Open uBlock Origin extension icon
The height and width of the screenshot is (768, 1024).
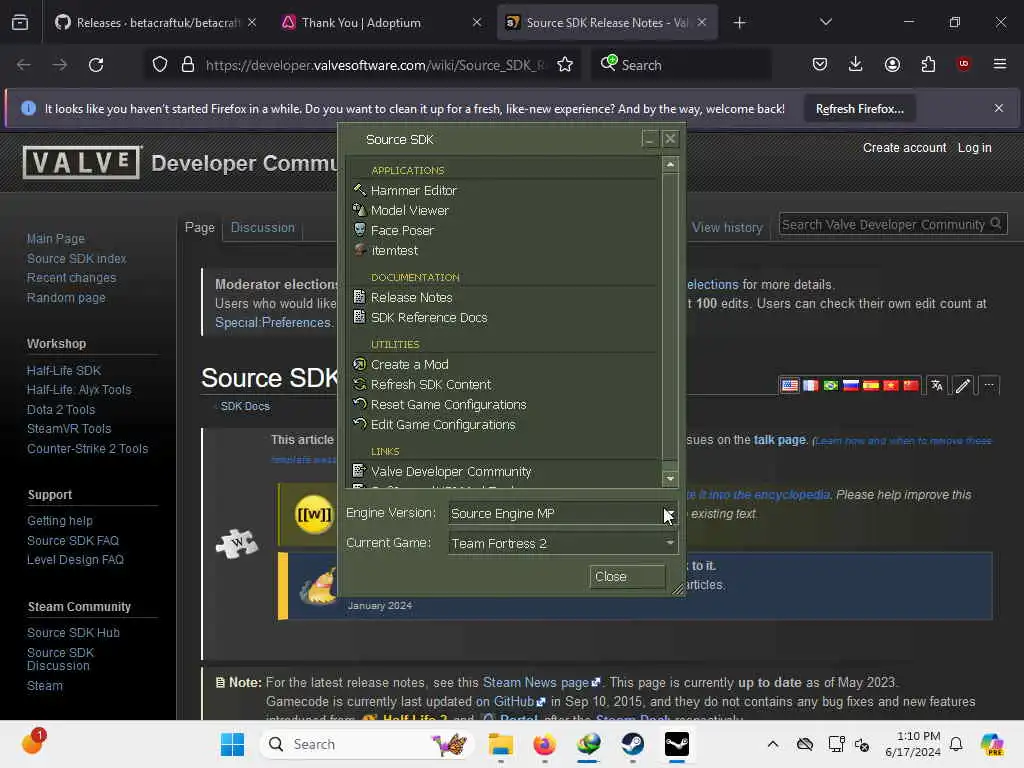click(963, 64)
